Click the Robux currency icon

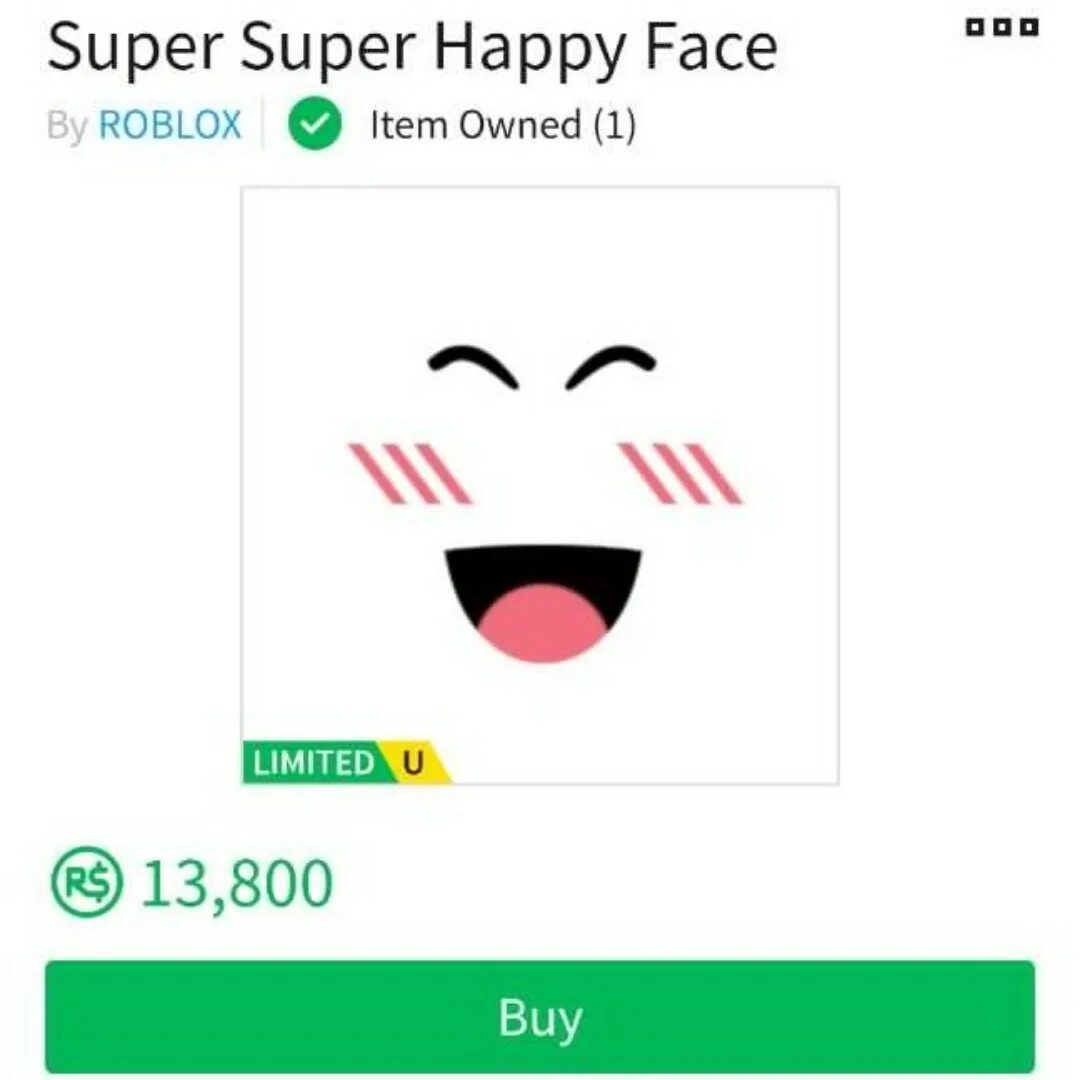coord(87,881)
